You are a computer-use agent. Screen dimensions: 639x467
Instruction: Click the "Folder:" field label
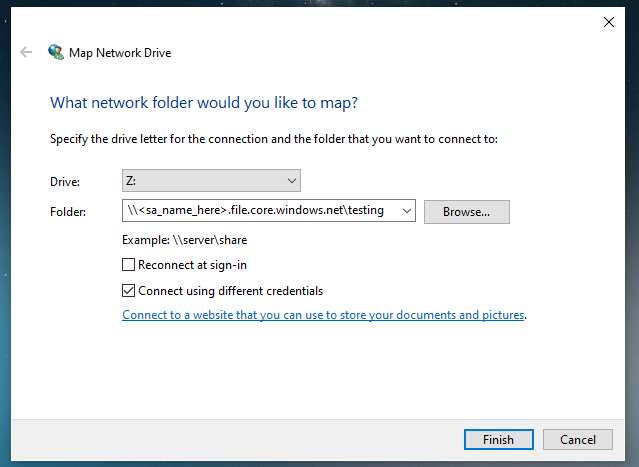click(68, 211)
